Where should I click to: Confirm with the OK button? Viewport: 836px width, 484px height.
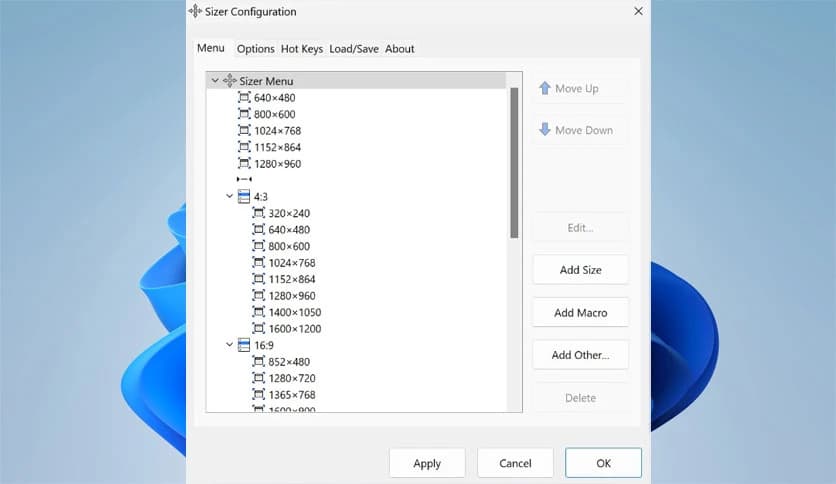click(x=604, y=463)
